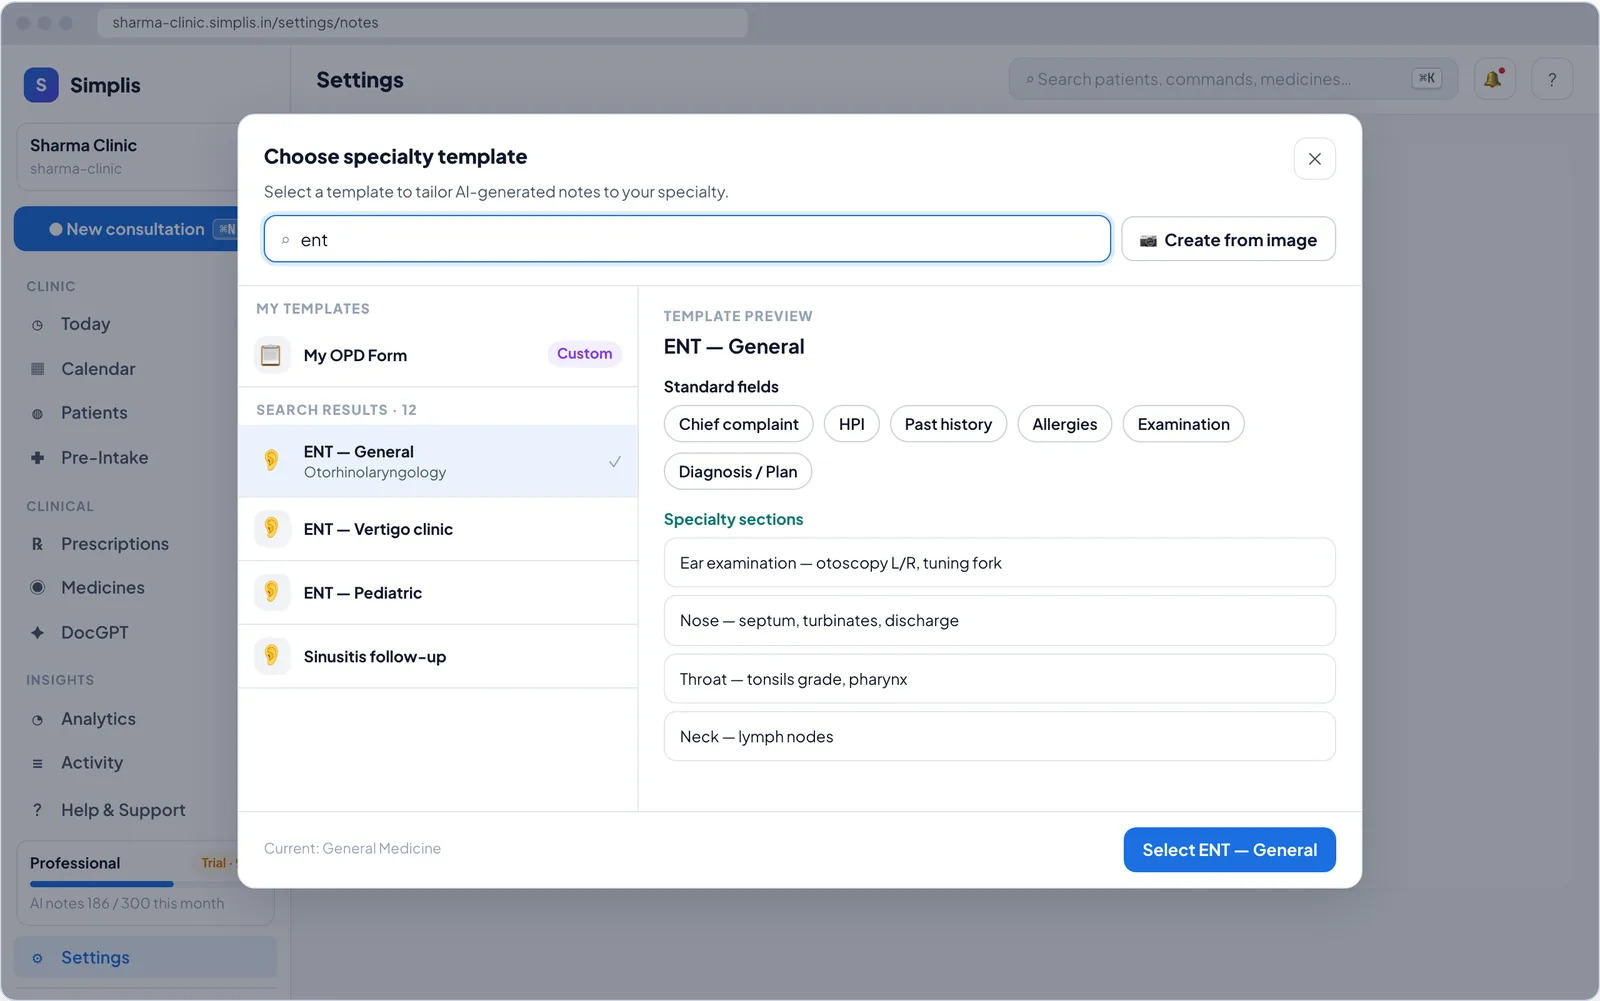
Task: Click the ear icon for ENT — Vertigo clinic
Action: [271, 528]
